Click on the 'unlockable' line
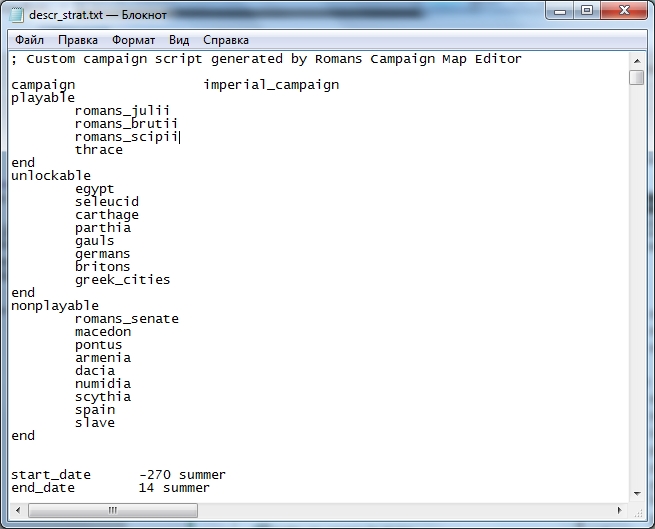This screenshot has height=529, width=655. coord(51,175)
